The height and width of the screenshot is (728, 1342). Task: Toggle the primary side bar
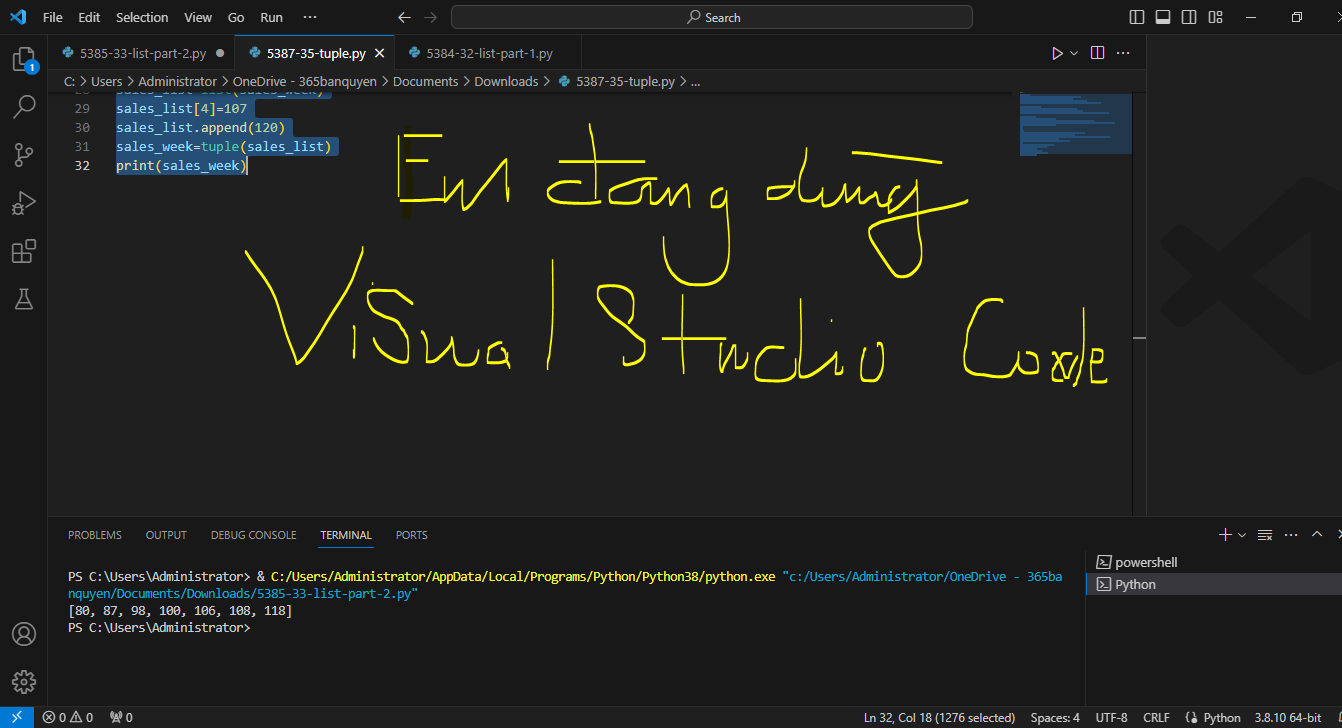[1137, 17]
